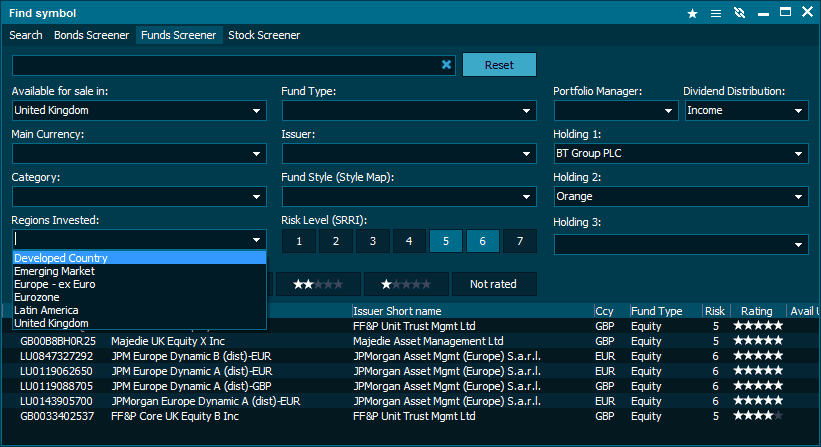Toggle risk level 5 filter
The image size is (821, 447).
(x=446, y=241)
